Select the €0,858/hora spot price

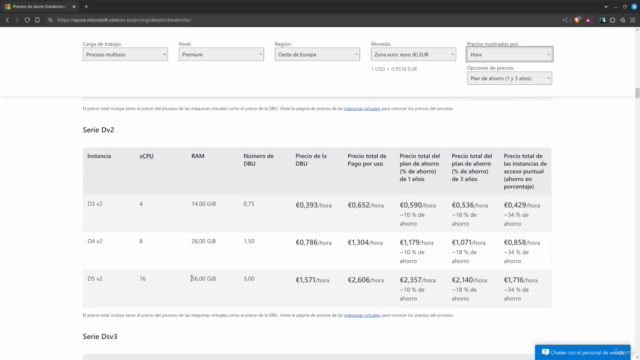522,242
